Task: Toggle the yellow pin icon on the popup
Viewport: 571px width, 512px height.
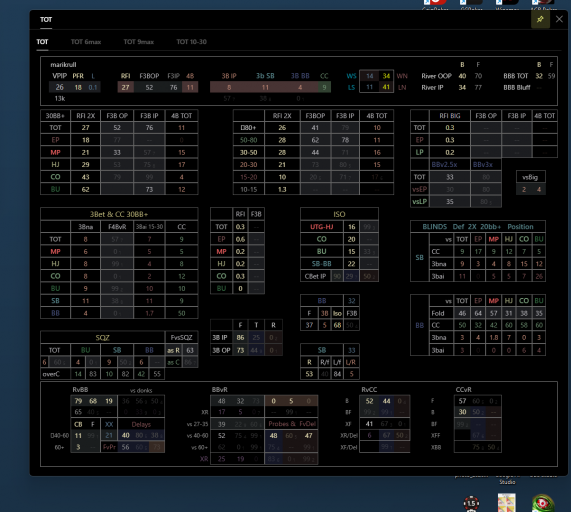Action: click(x=540, y=19)
